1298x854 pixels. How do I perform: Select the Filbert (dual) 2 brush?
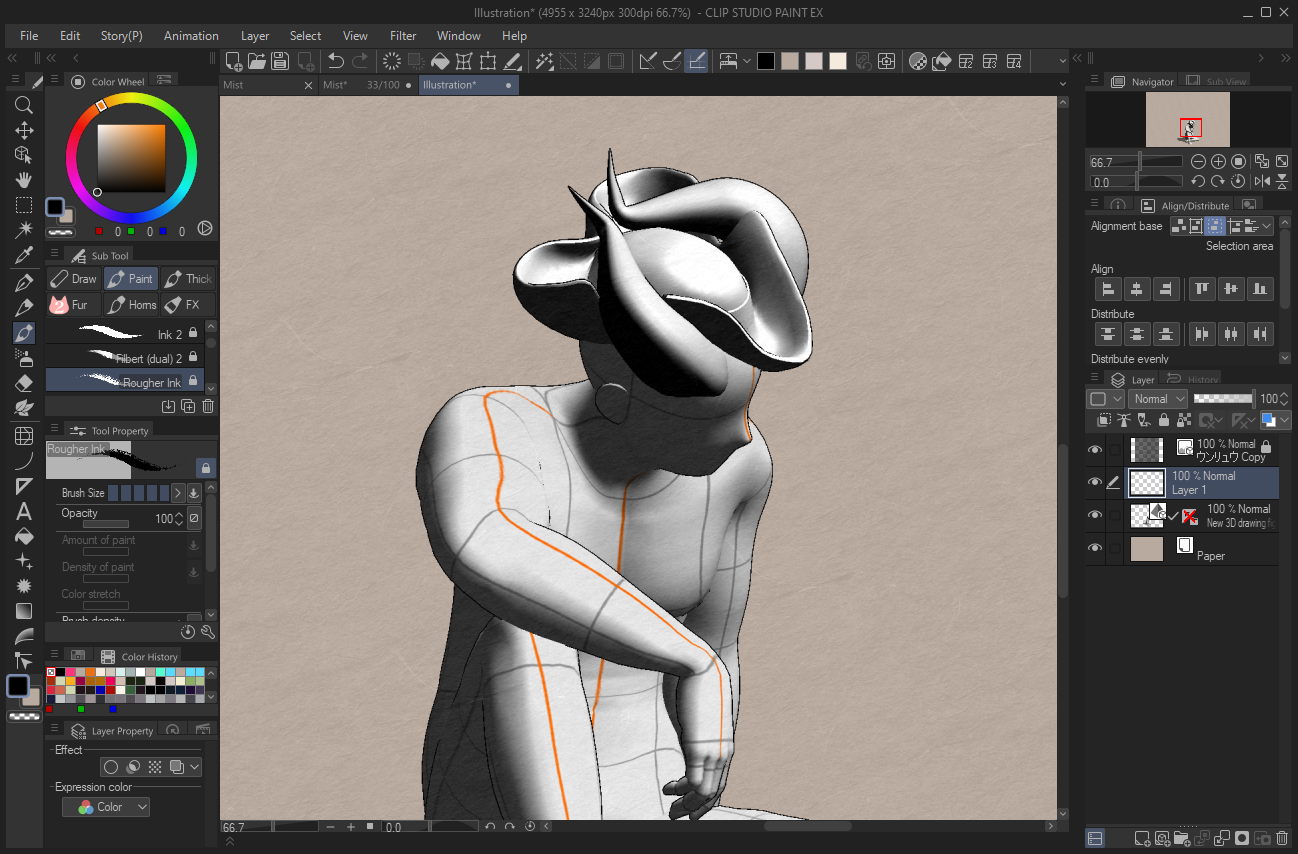coord(125,357)
